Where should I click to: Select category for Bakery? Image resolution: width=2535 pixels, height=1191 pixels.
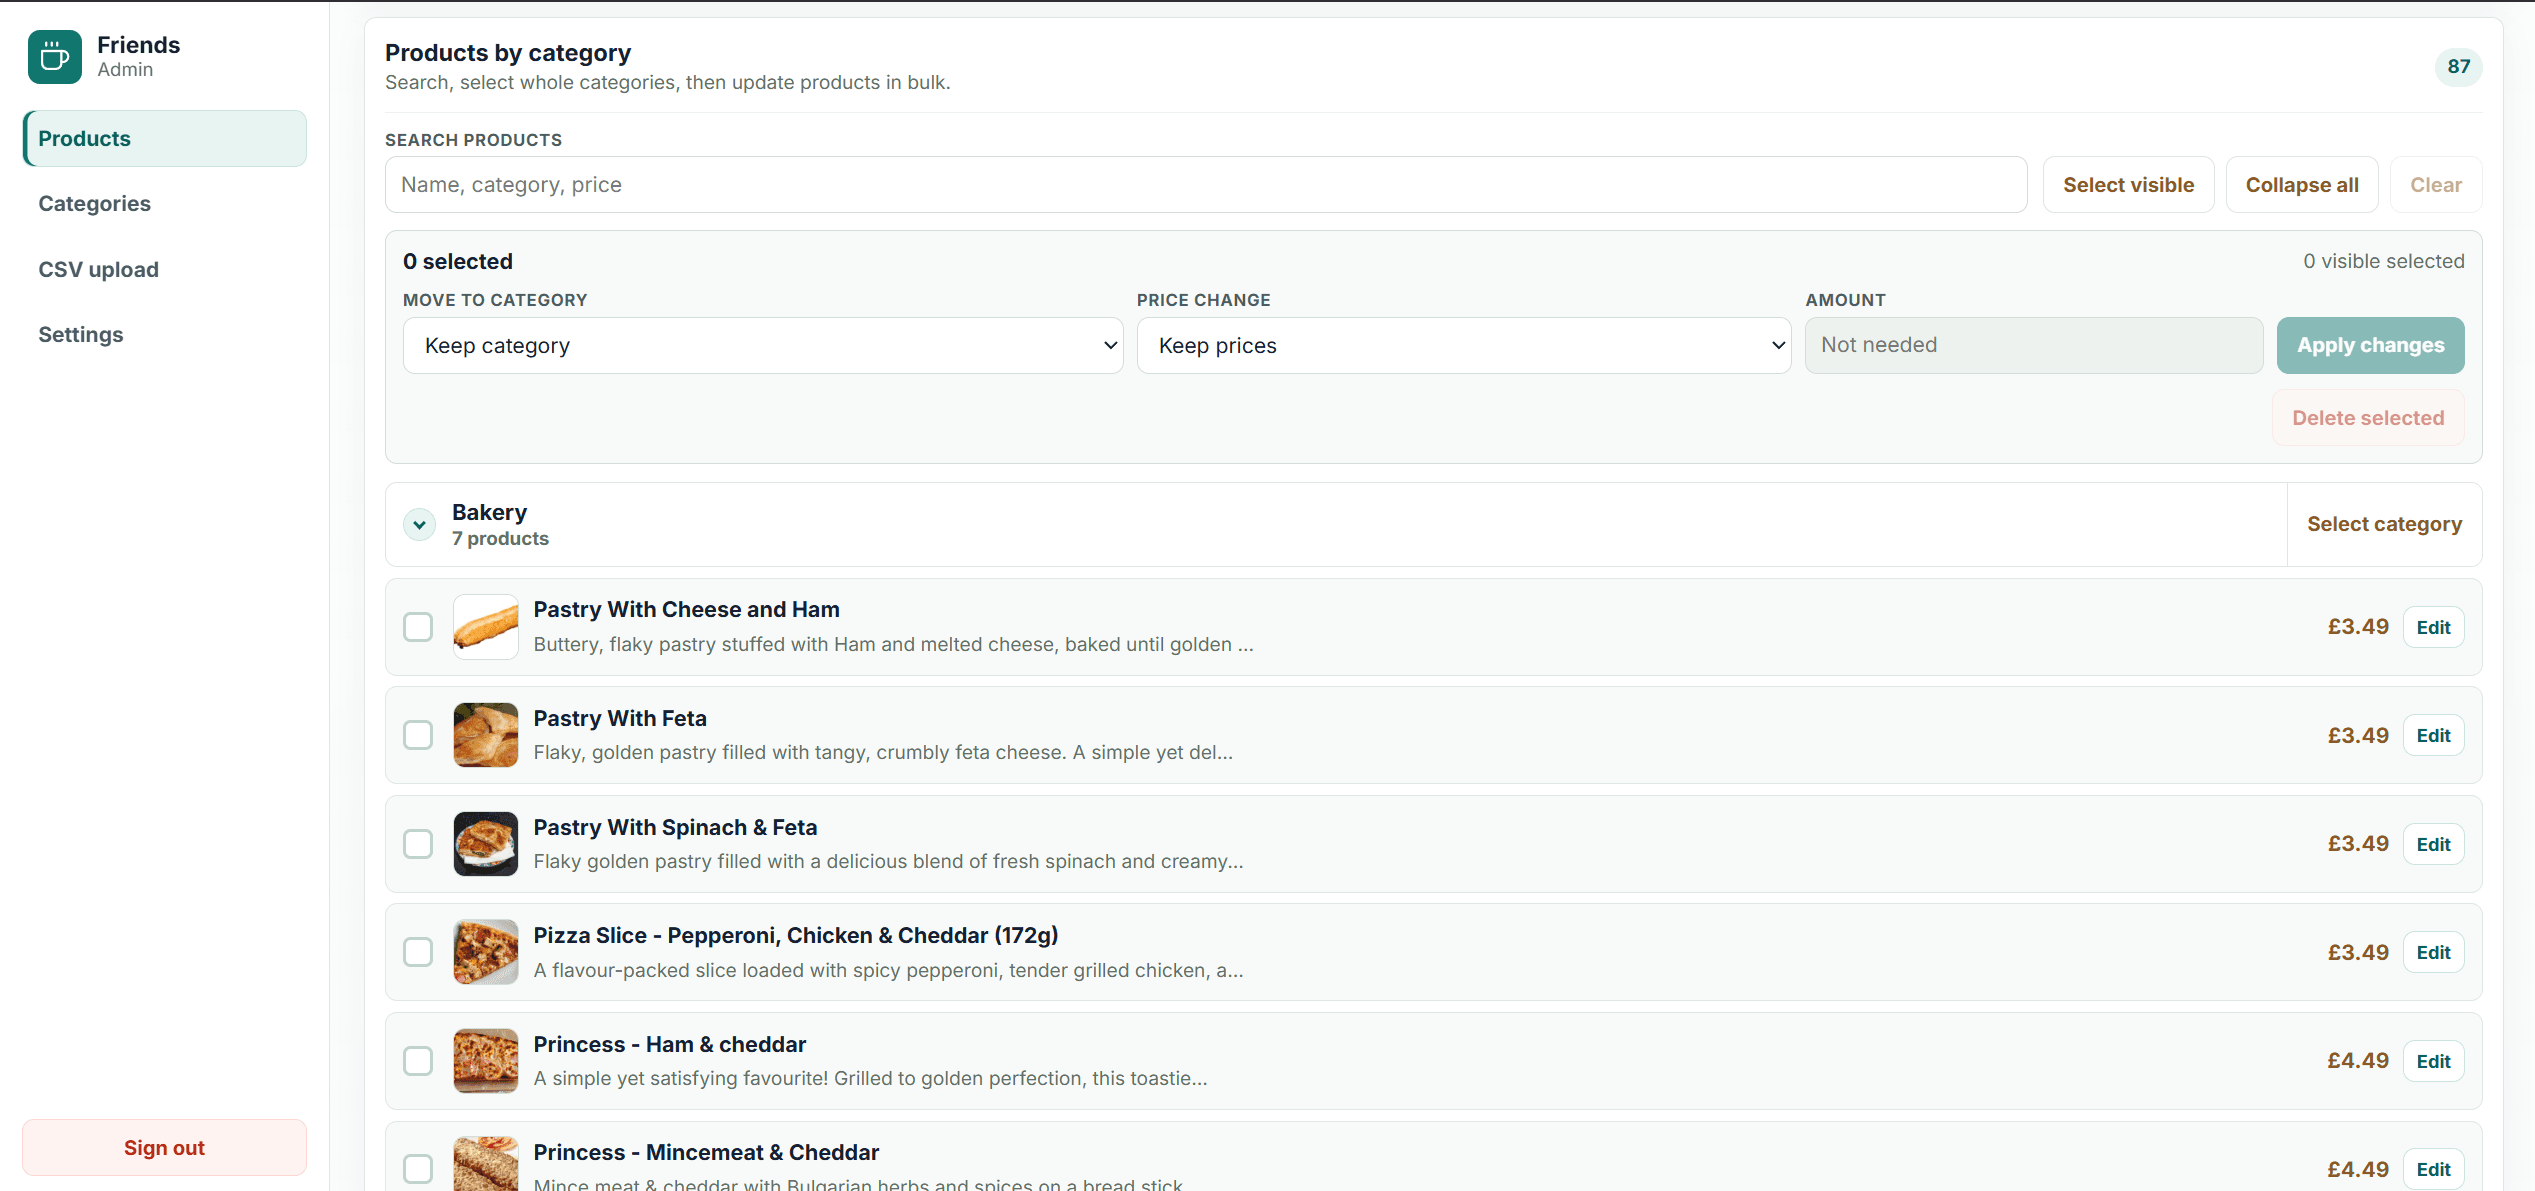pyautogui.click(x=2385, y=525)
